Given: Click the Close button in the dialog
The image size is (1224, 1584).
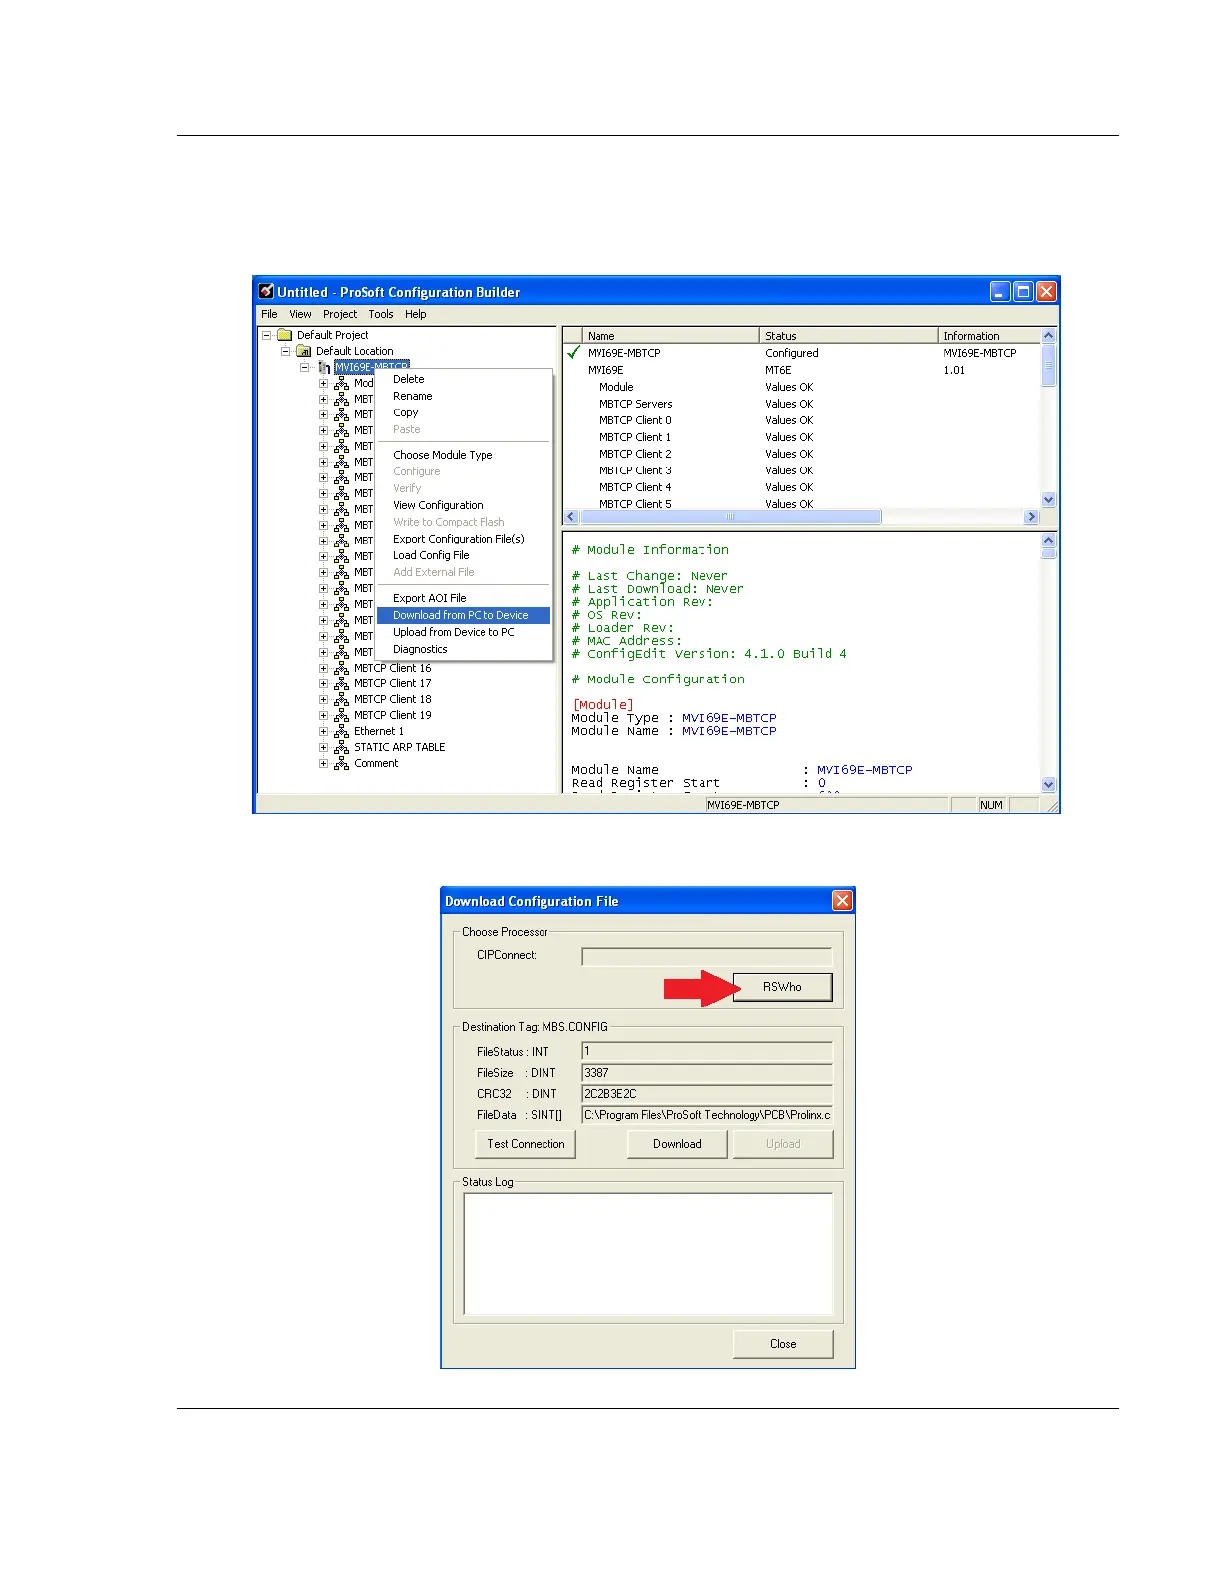Looking at the screenshot, I should pos(783,1344).
